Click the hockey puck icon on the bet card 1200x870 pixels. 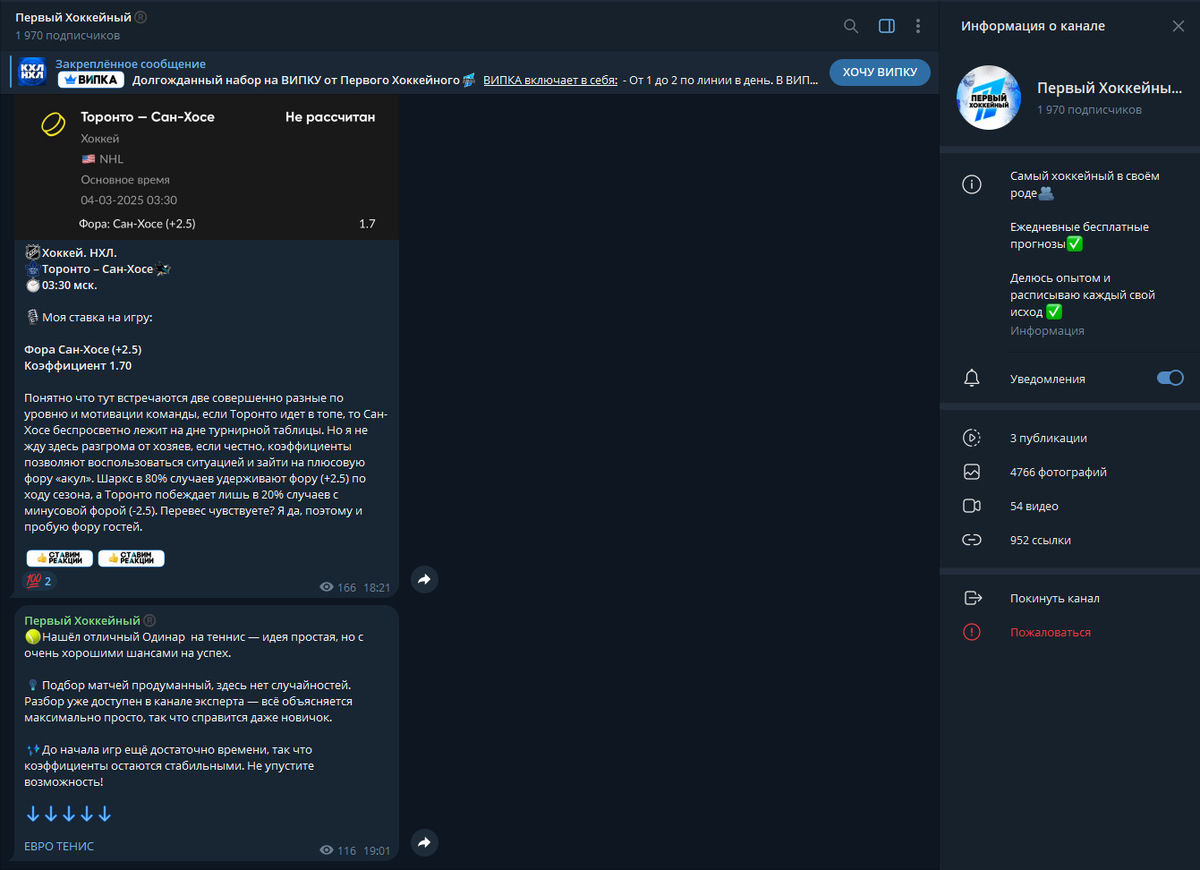pyautogui.click(x=53, y=125)
